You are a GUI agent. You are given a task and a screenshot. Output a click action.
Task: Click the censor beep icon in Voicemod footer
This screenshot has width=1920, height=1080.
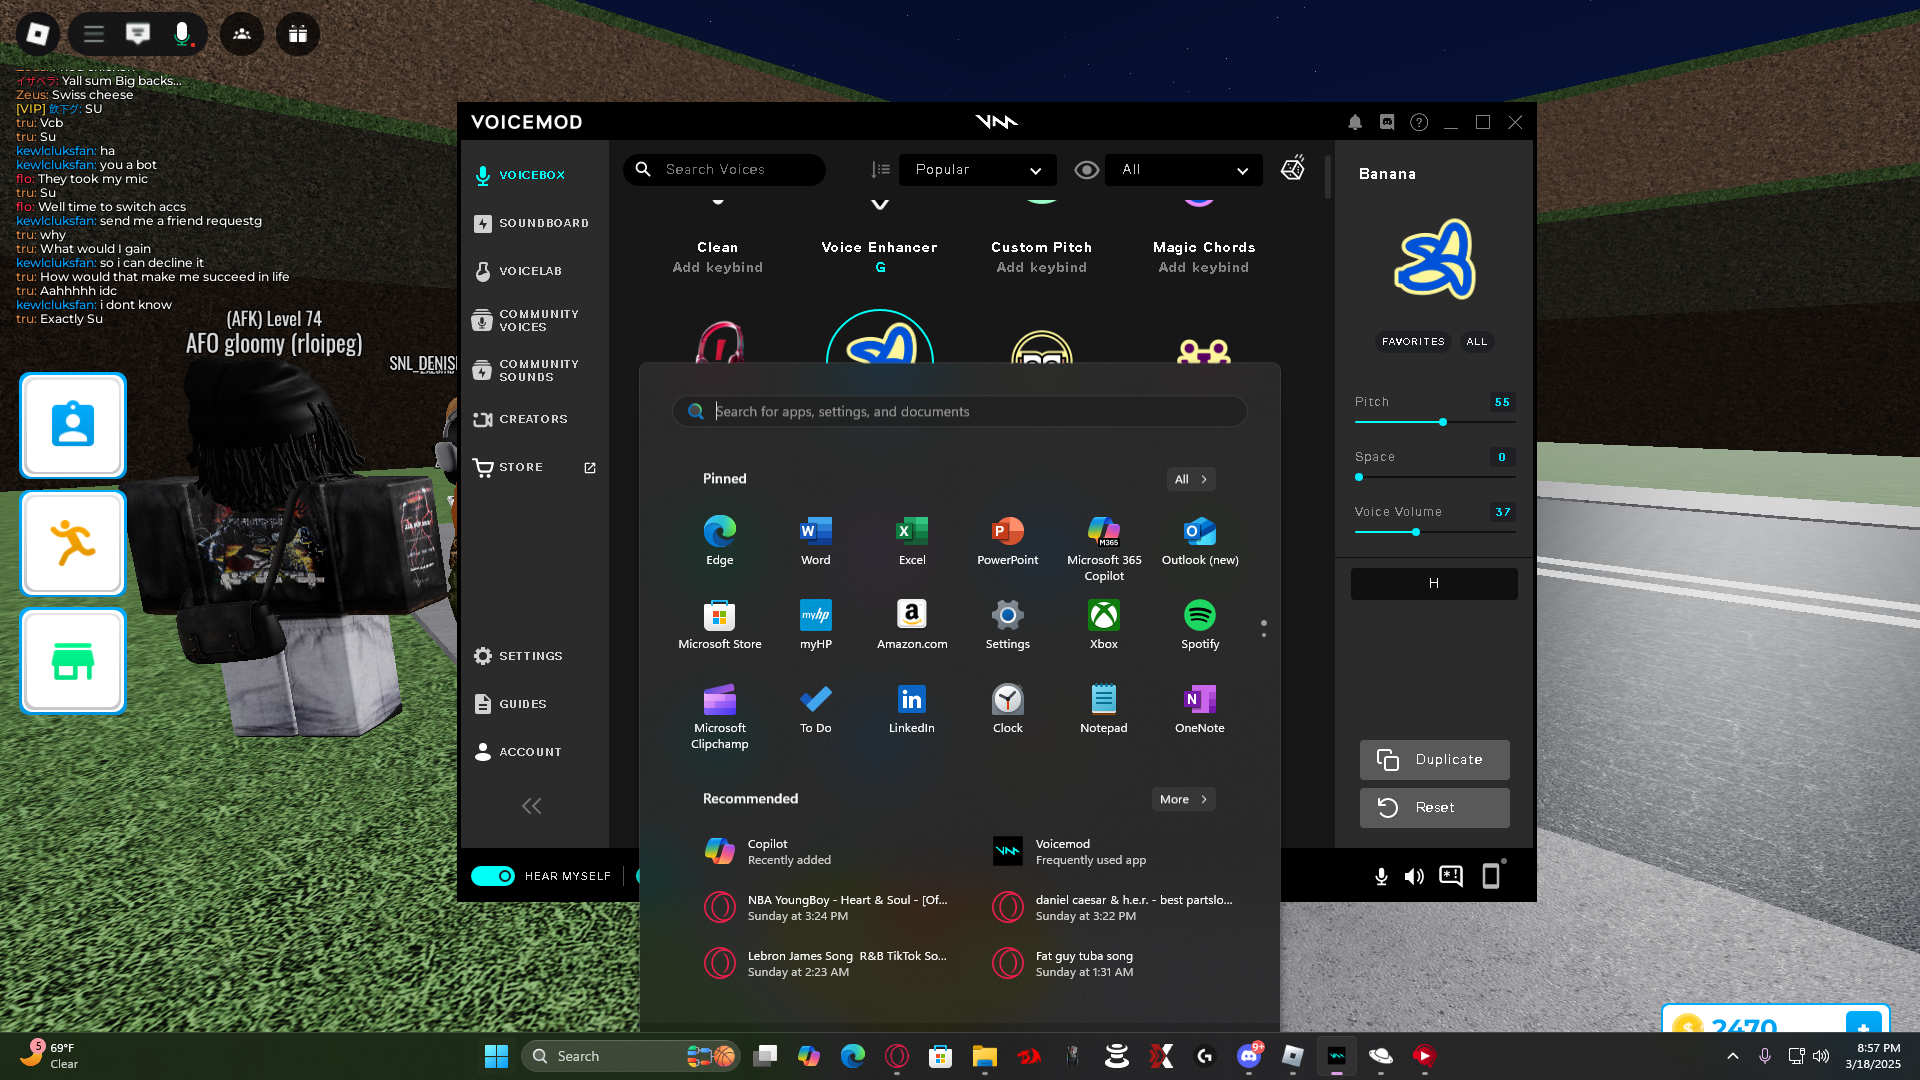pyautogui.click(x=1451, y=876)
